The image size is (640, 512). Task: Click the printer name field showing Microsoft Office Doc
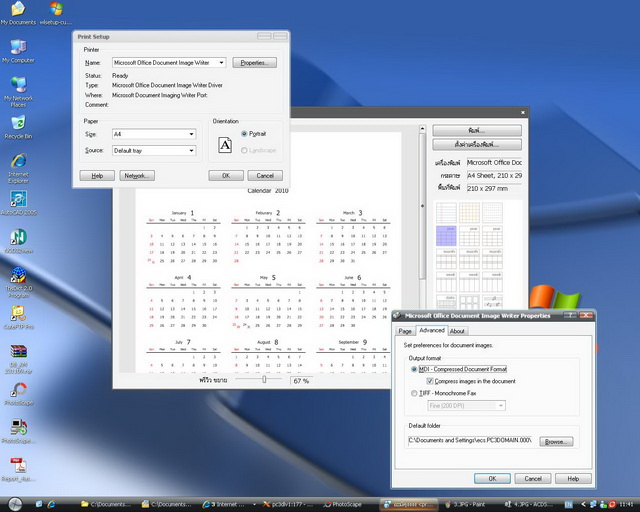click(494, 163)
